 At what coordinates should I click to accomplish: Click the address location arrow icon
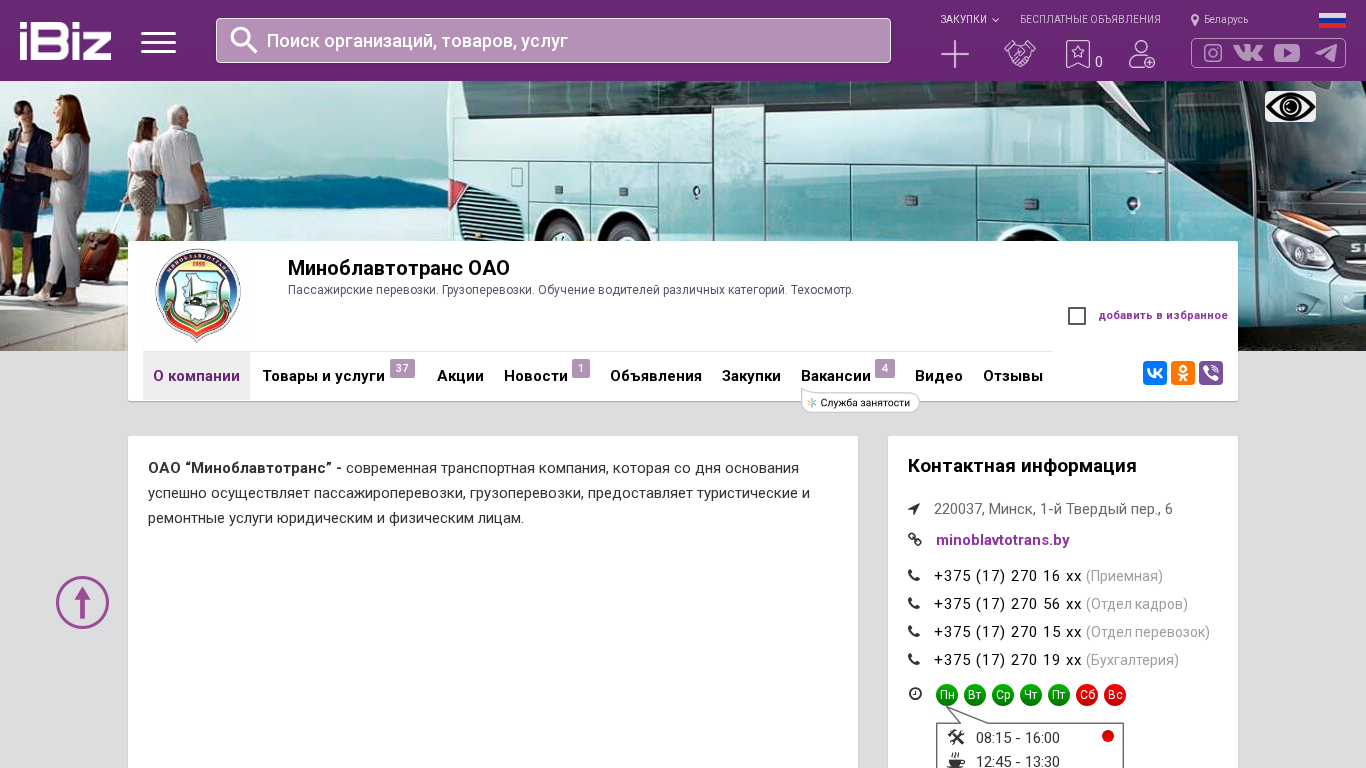click(x=914, y=509)
